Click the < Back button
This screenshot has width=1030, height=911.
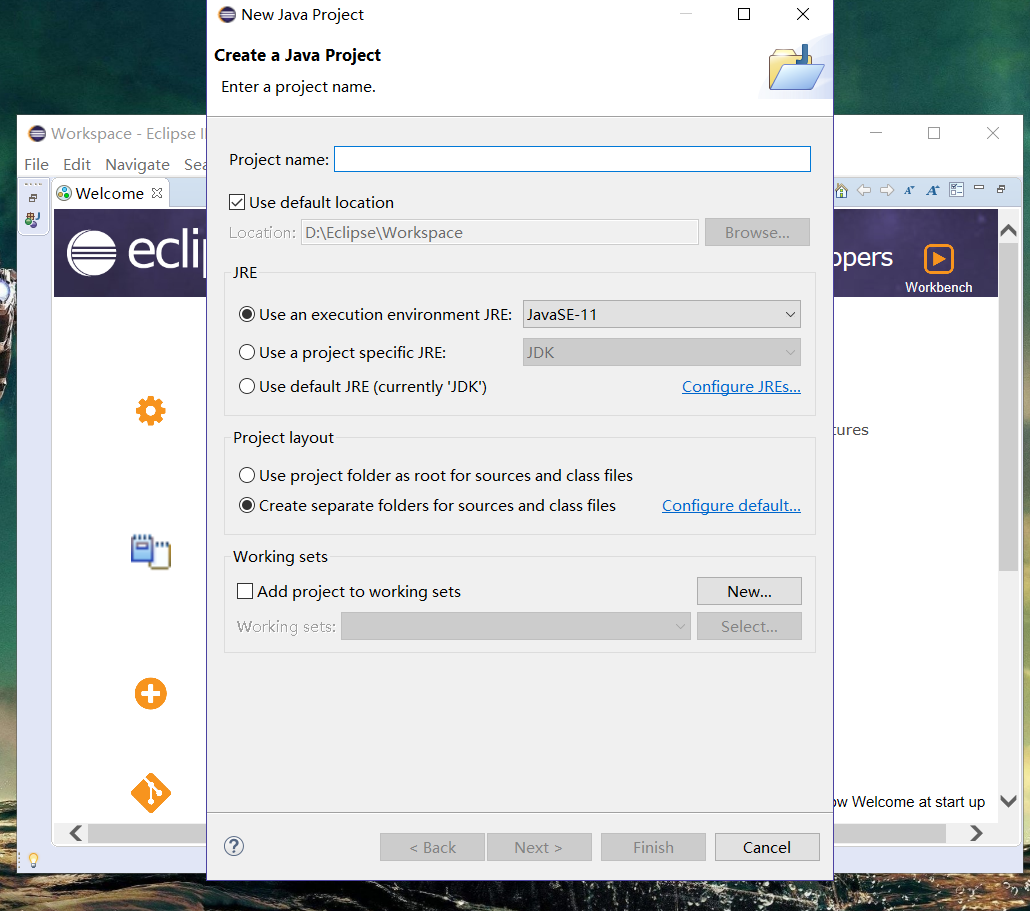[x=432, y=847]
